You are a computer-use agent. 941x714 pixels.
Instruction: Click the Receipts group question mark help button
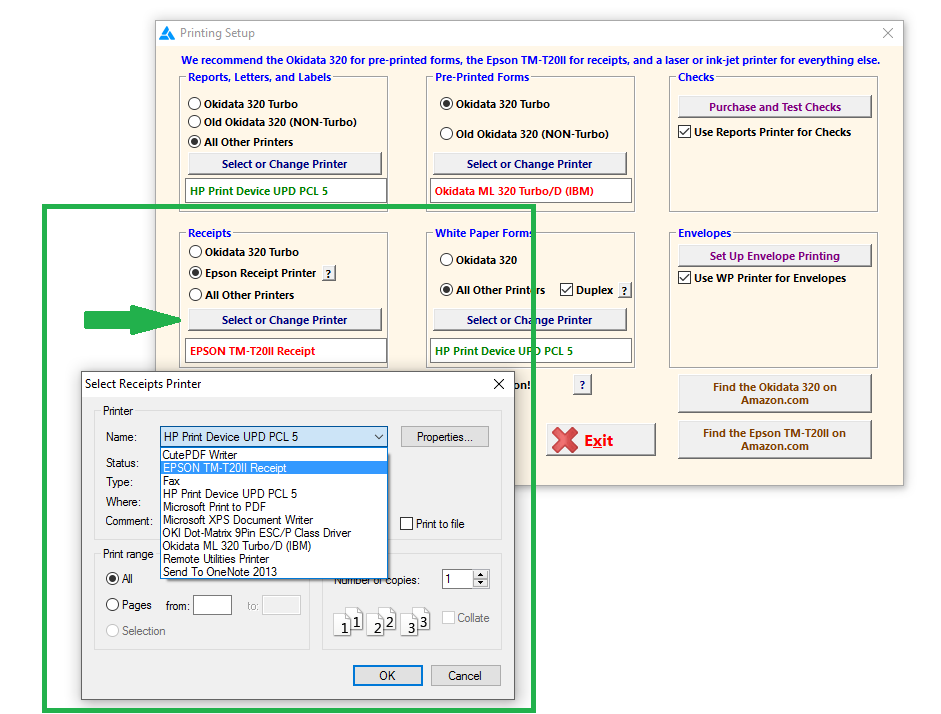click(329, 274)
